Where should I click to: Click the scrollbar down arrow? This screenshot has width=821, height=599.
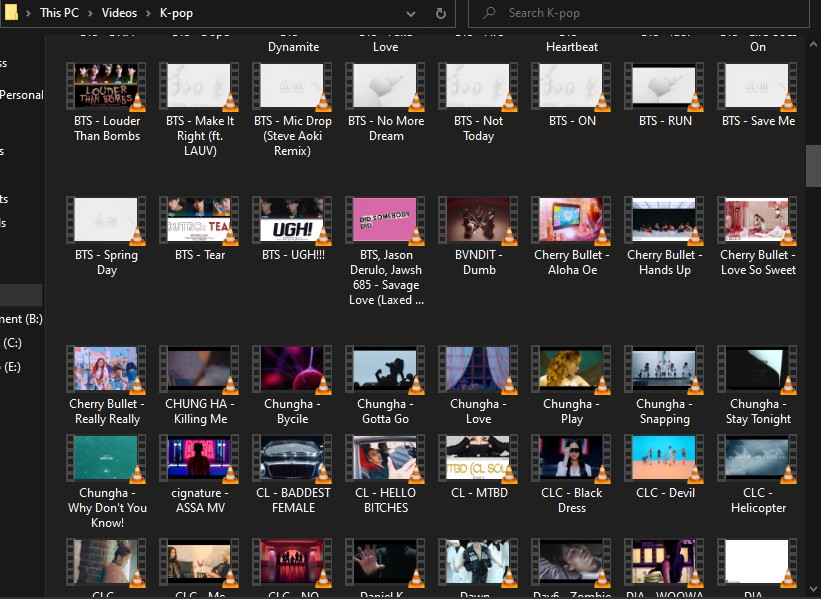(813, 589)
